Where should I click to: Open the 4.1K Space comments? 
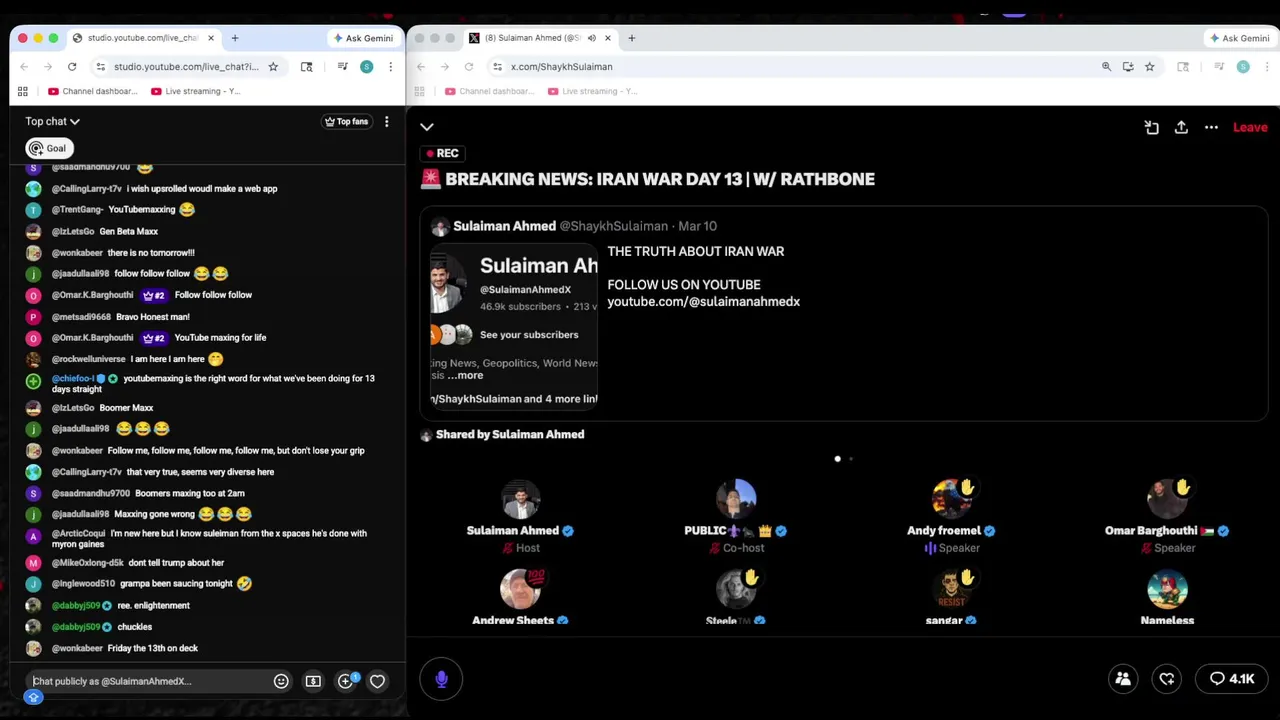1232,679
